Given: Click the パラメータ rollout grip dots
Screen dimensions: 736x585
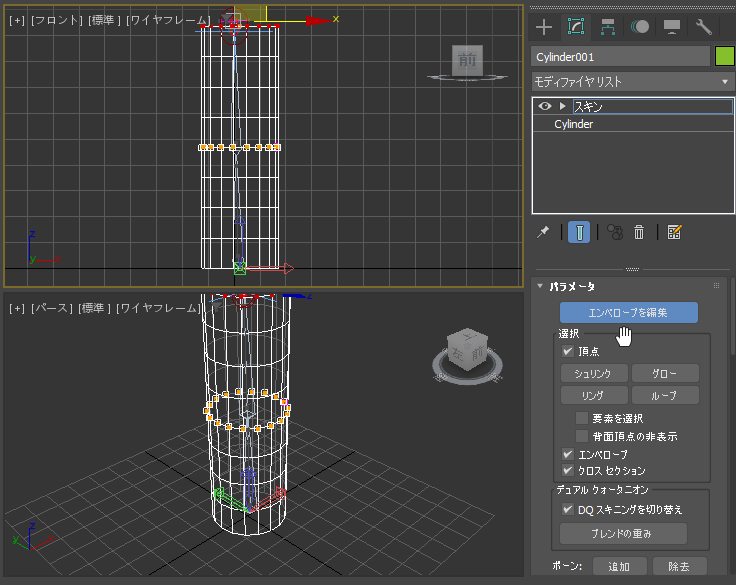Looking at the screenshot, I should [716, 285].
